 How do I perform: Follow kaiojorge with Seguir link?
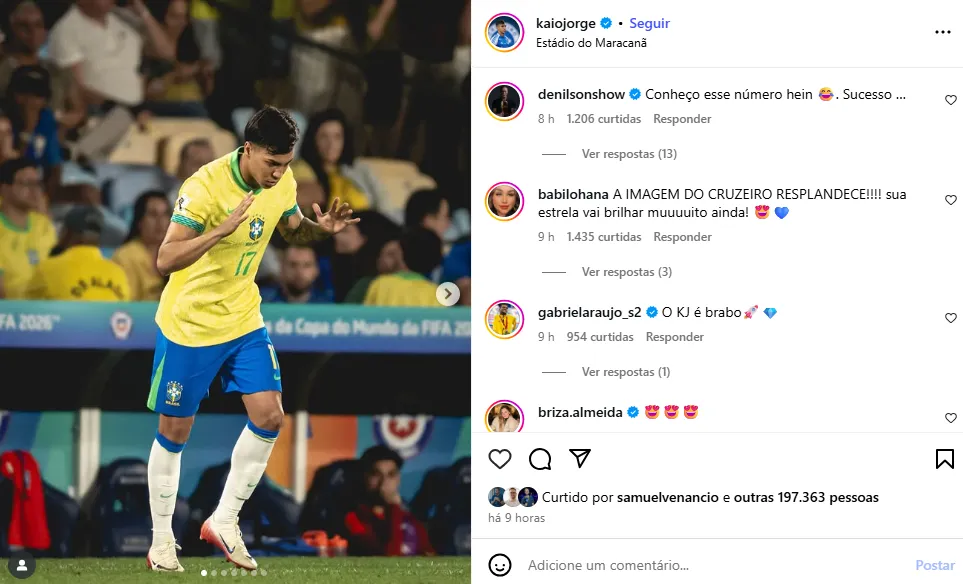649,23
